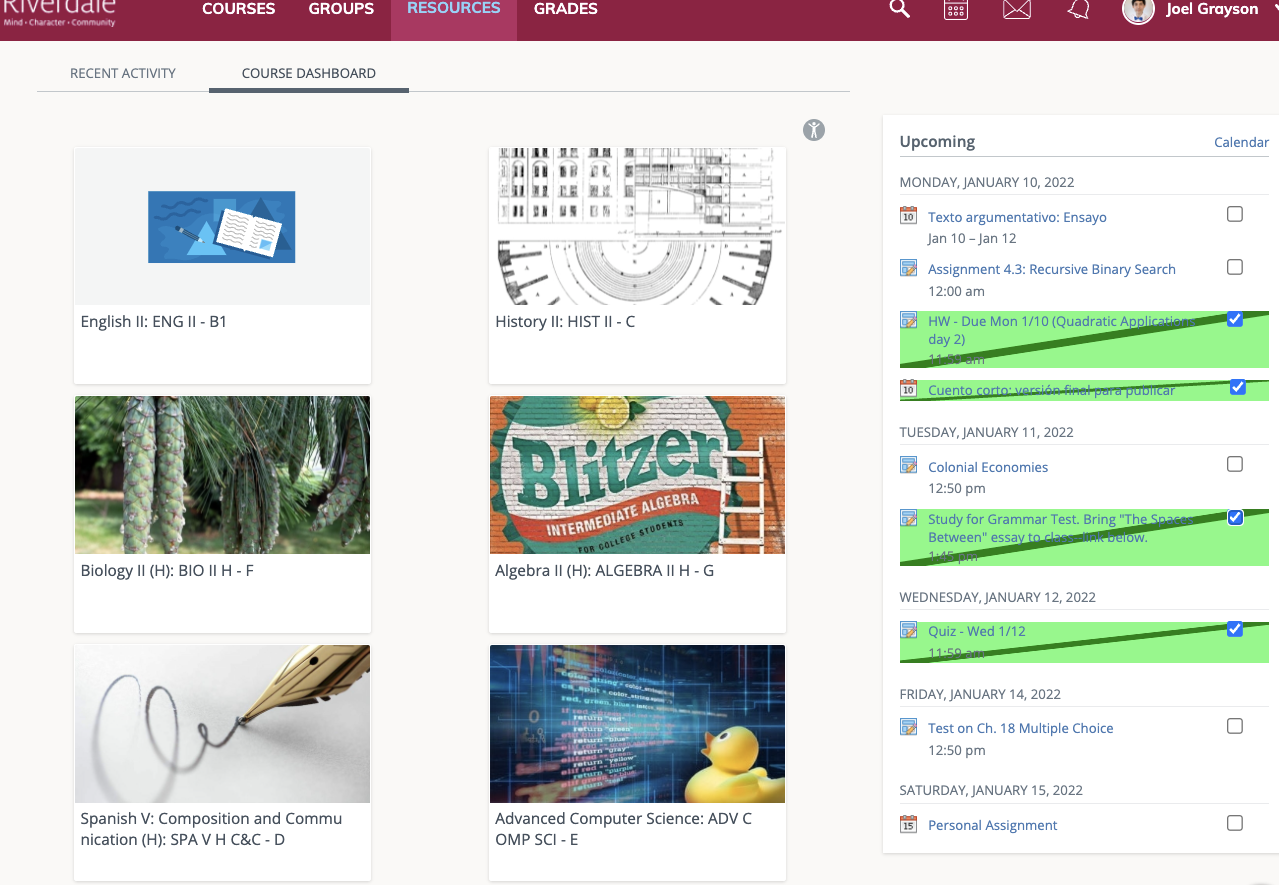
Task: Click event icon beside Cuento corto
Action: [908, 388]
